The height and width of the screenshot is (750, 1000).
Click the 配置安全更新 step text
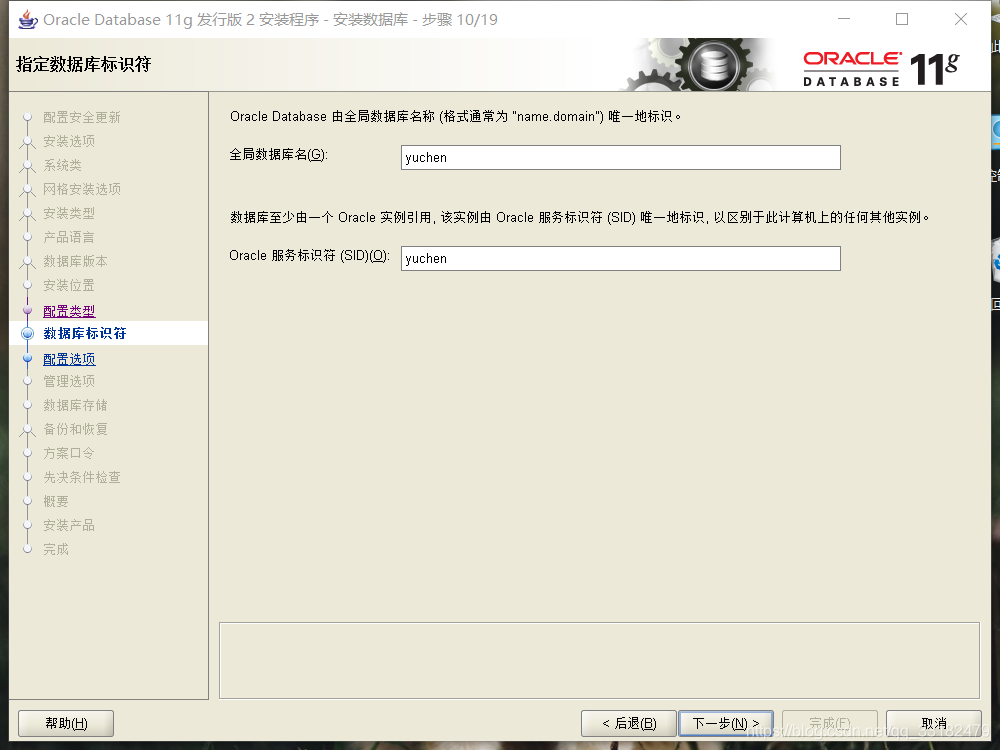[82, 117]
